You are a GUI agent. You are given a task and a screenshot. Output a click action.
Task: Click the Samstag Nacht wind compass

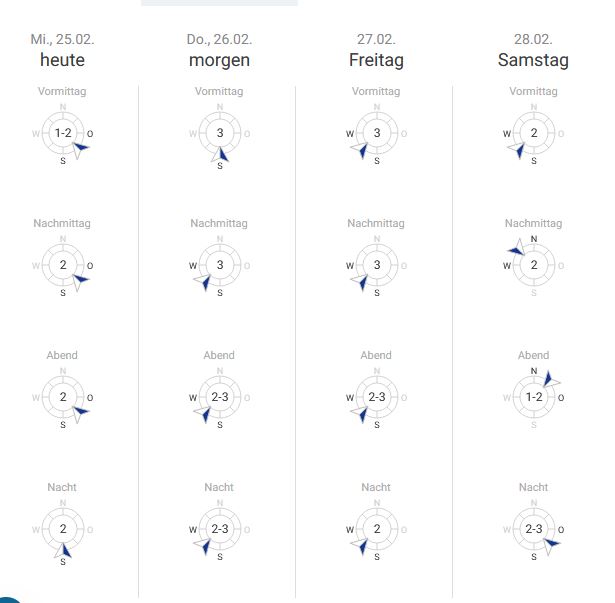point(534,529)
